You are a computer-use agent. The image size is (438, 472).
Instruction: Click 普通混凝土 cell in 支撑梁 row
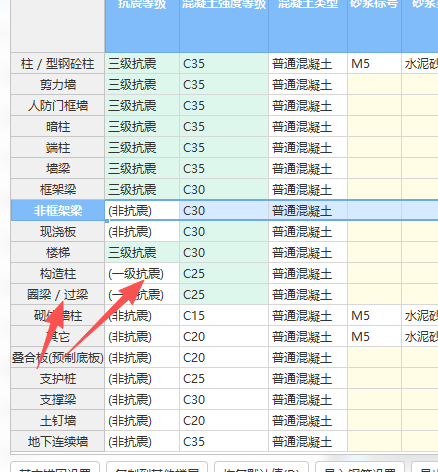tap(308, 399)
